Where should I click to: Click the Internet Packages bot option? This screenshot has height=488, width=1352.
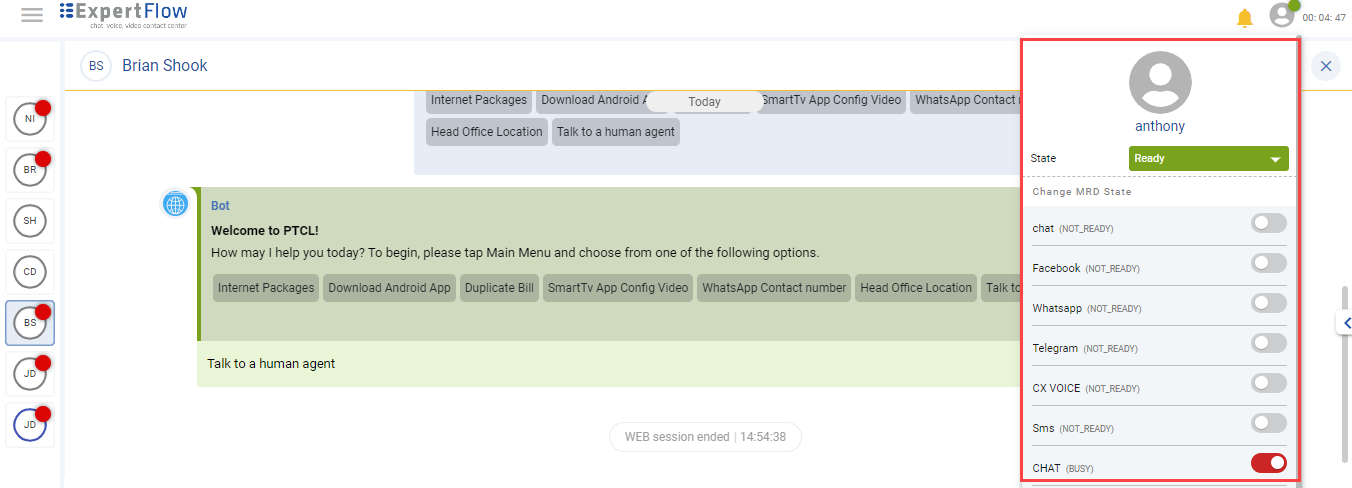pos(266,288)
